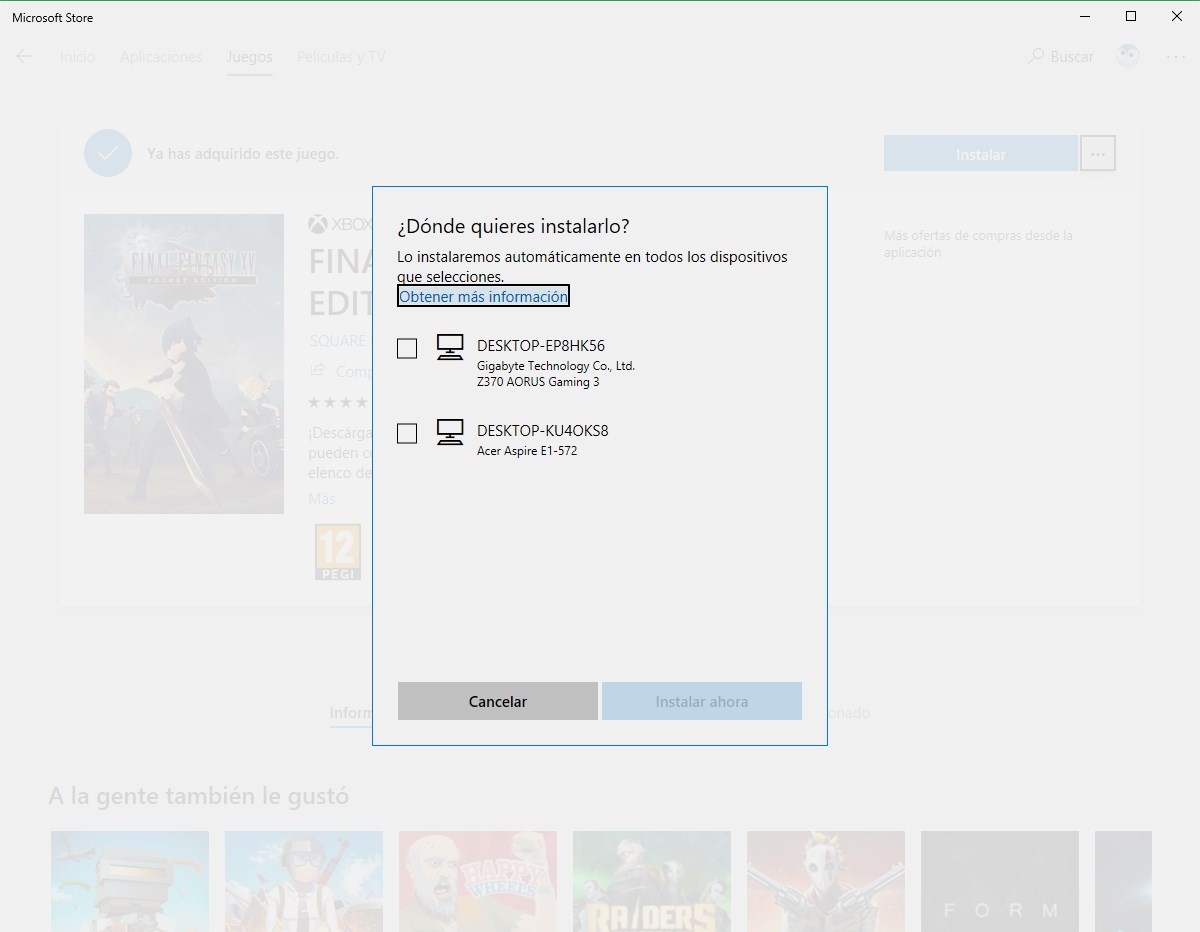Expand the description with Más link

point(322,498)
